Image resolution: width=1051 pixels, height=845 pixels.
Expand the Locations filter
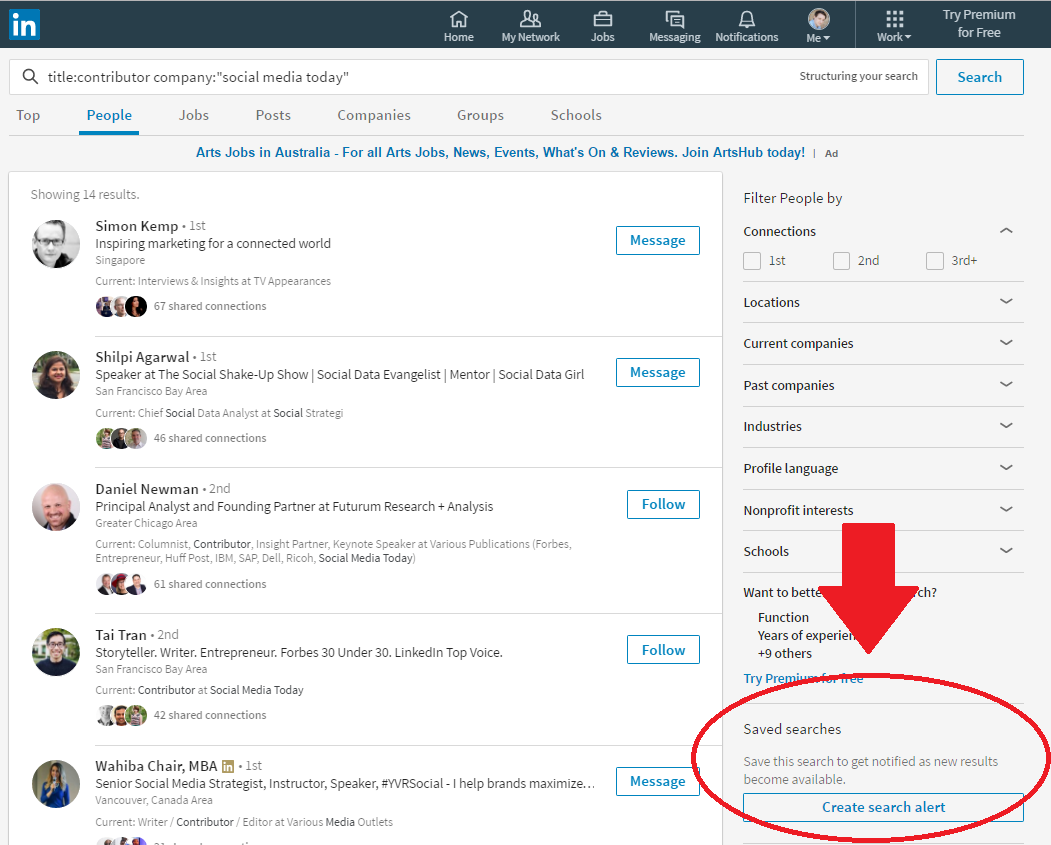click(x=1006, y=302)
